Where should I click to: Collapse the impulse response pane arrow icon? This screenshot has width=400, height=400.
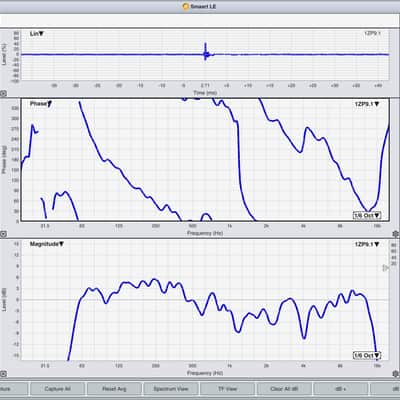[x=3, y=94]
